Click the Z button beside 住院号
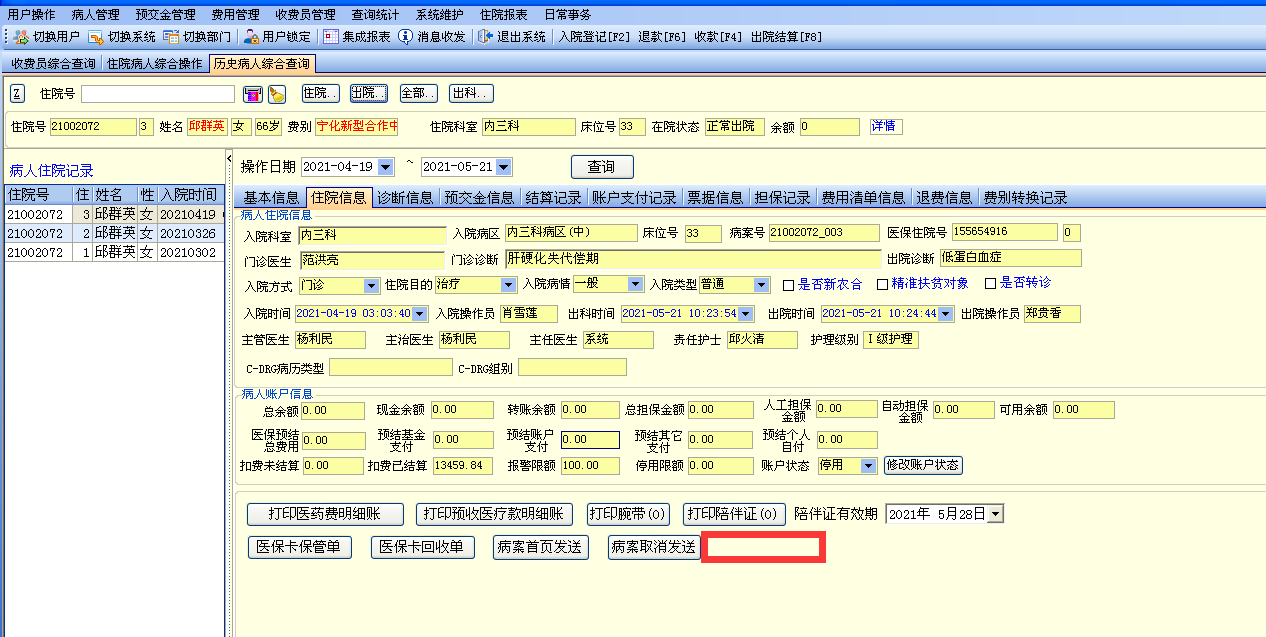Viewport: 1266px width, 637px height. 17,94
